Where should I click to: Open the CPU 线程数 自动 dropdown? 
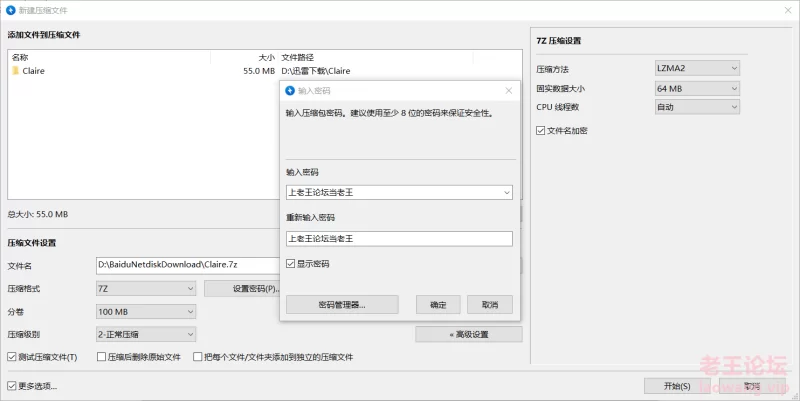[697, 107]
